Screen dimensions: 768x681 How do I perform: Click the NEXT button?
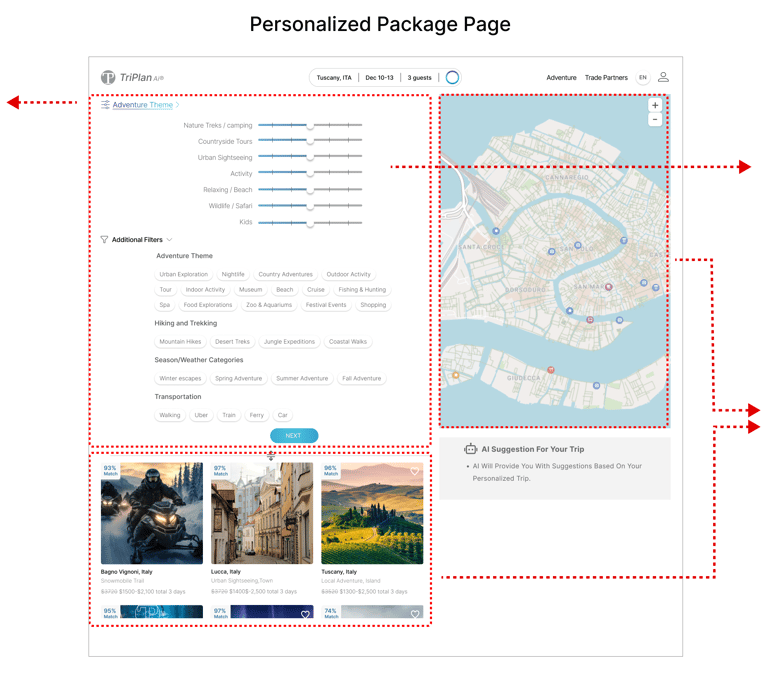294,436
